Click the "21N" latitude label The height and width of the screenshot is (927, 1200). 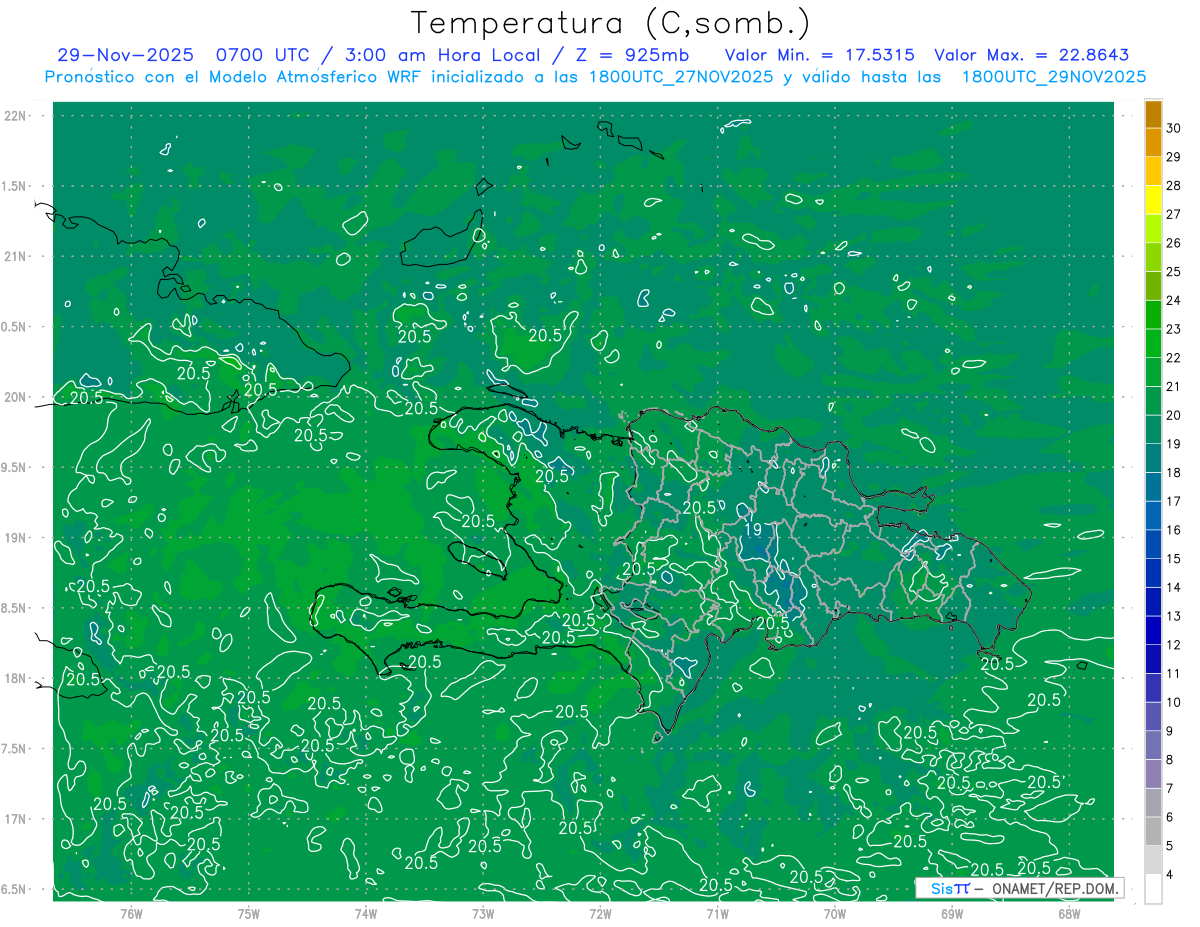click(x=16, y=256)
